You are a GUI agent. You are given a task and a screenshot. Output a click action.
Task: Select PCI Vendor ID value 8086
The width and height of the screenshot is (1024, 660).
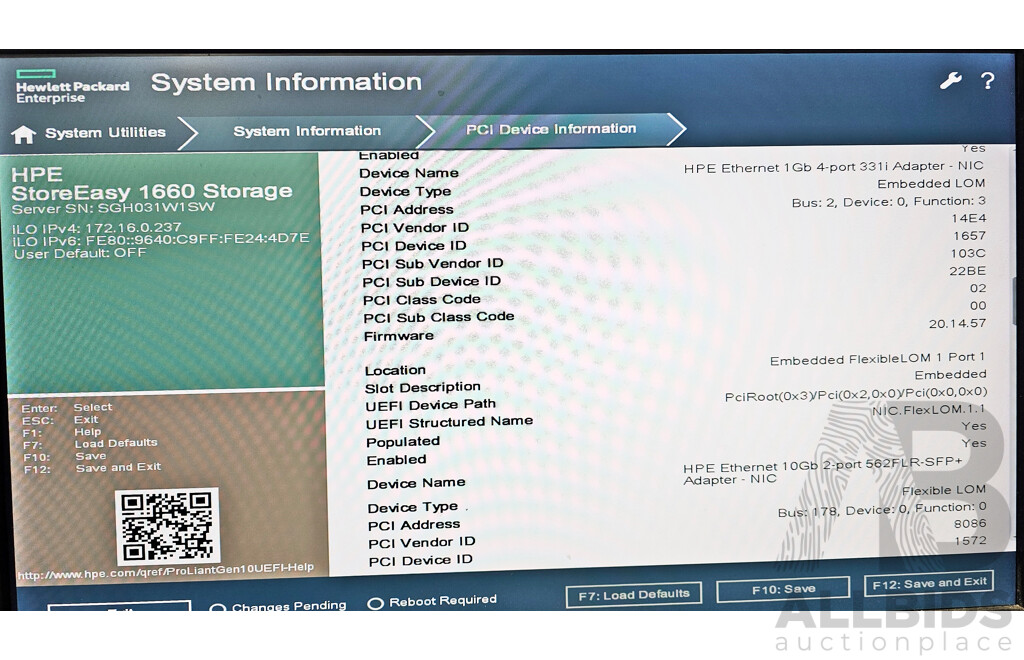pyautogui.click(x=970, y=524)
